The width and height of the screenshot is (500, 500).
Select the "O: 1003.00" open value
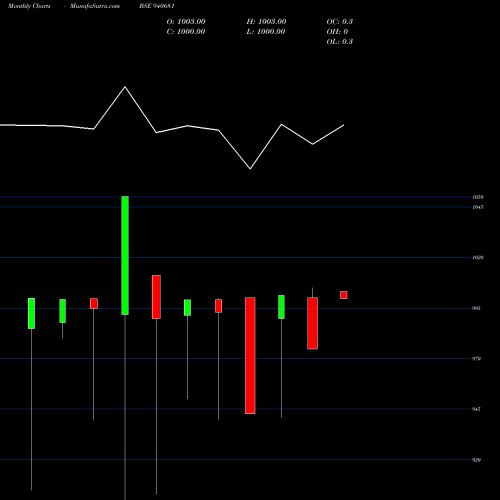click(x=186, y=22)
